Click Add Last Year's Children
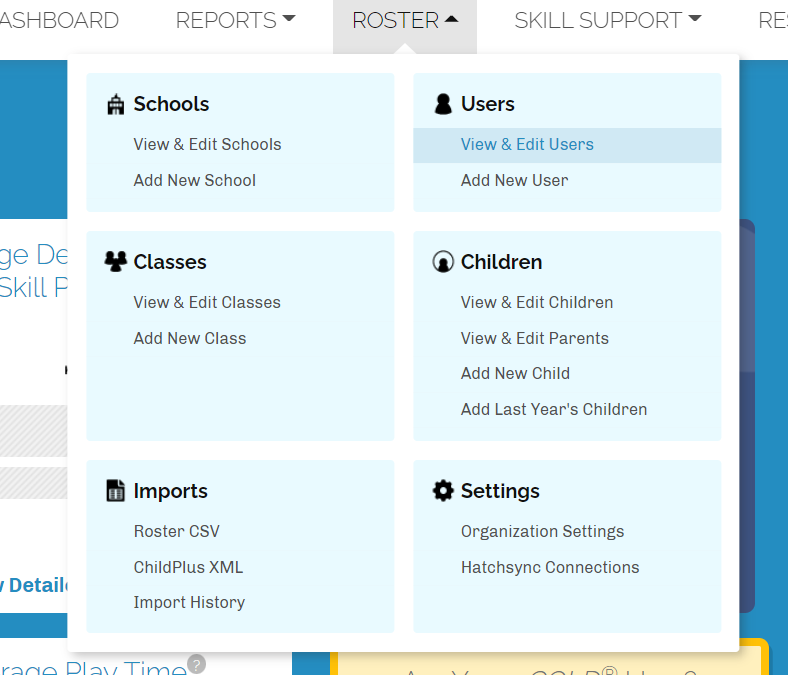 [x=554, y=410]
